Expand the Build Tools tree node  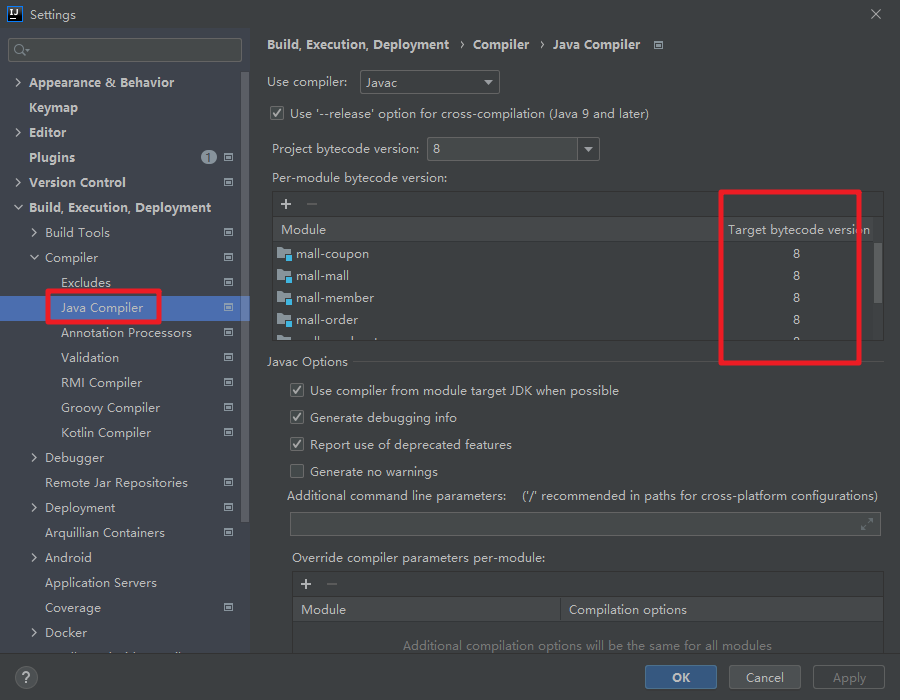click(x=35, y=233)
